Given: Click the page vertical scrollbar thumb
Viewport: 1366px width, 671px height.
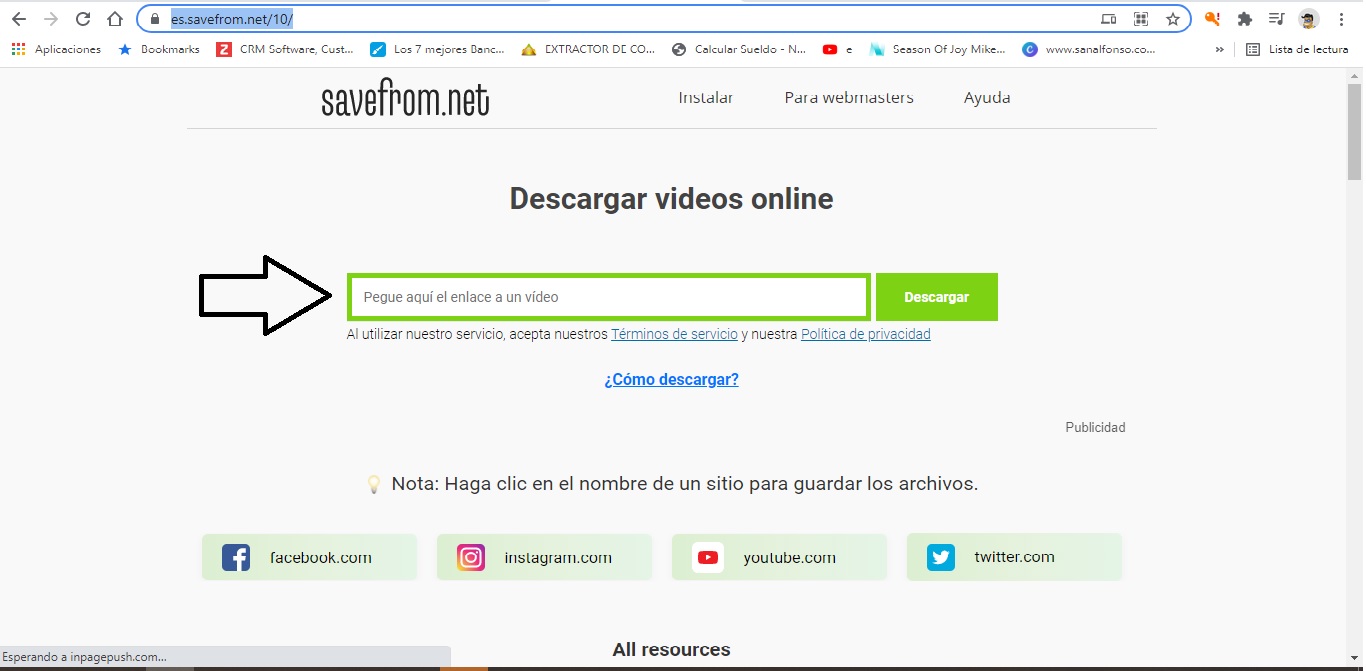Looking at the screenshot, I should [1355, 130].
